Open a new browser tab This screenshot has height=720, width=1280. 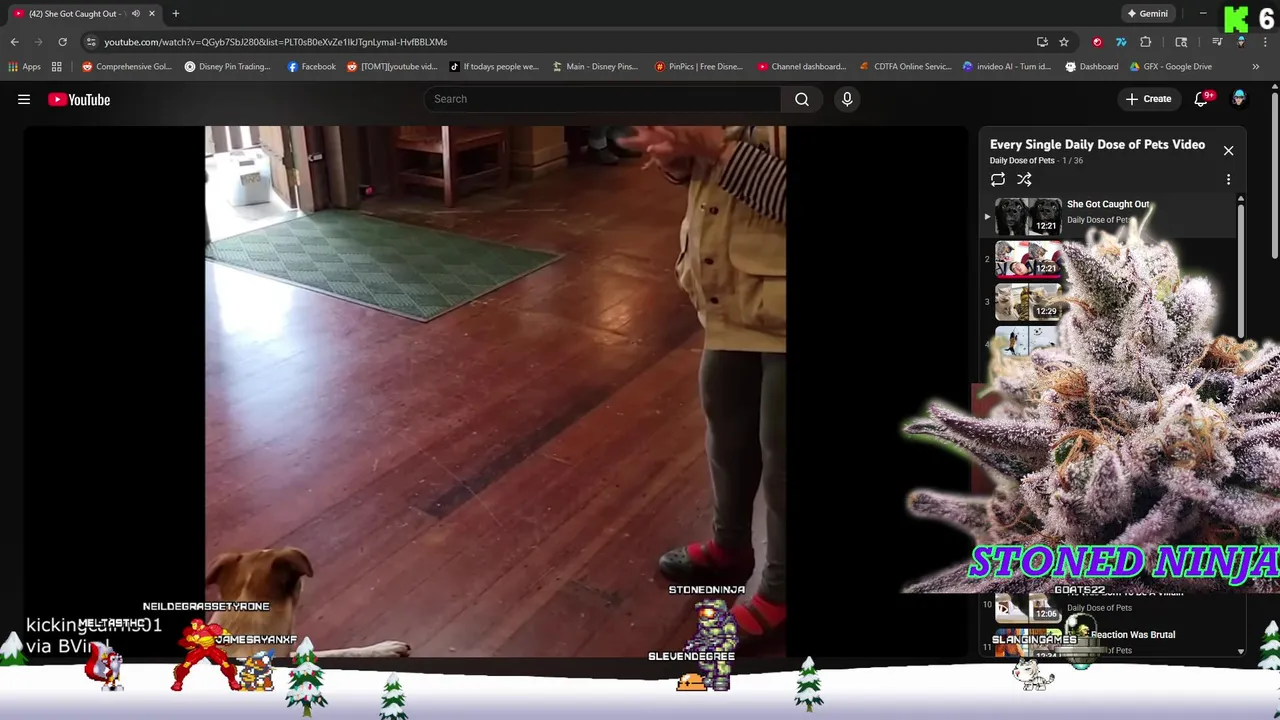[x=175, y=14]
